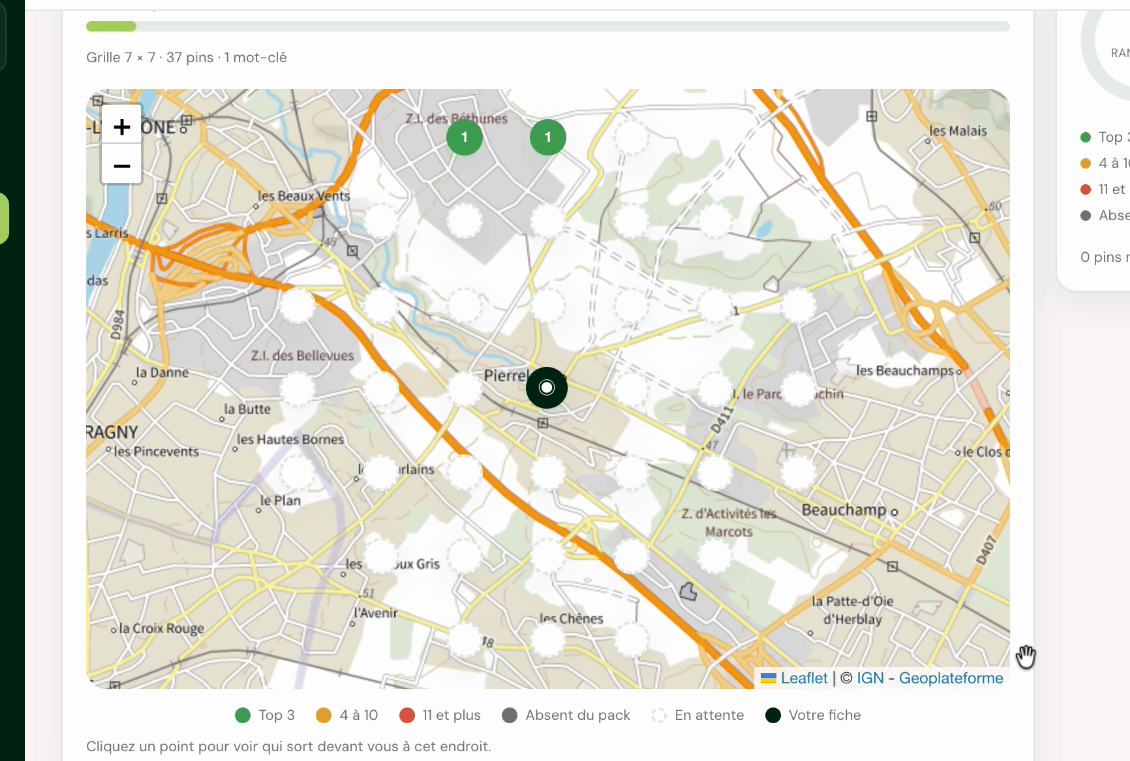Screen dimensions: 1130x761
Task: Select pending pin covering 'les Courlains' label
Action: point(381,473)
